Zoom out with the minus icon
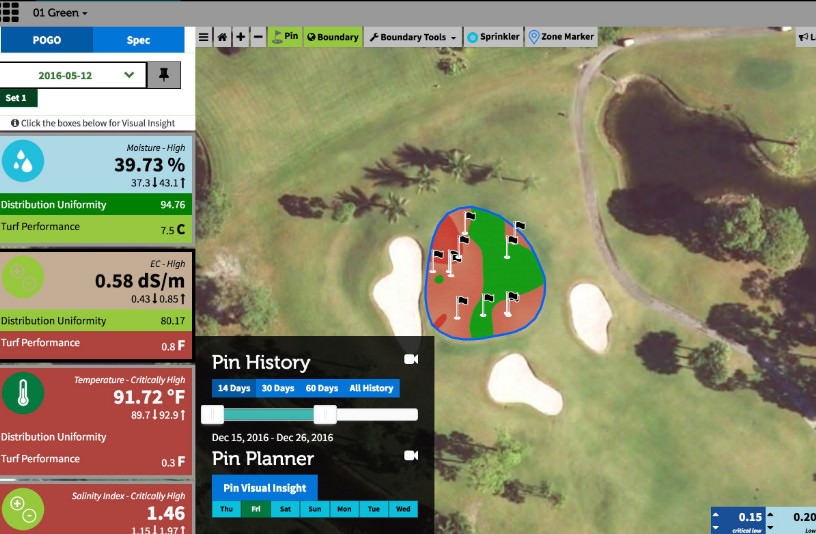The height and width of the screenshot is (534, 816). [x=258, y=37]
